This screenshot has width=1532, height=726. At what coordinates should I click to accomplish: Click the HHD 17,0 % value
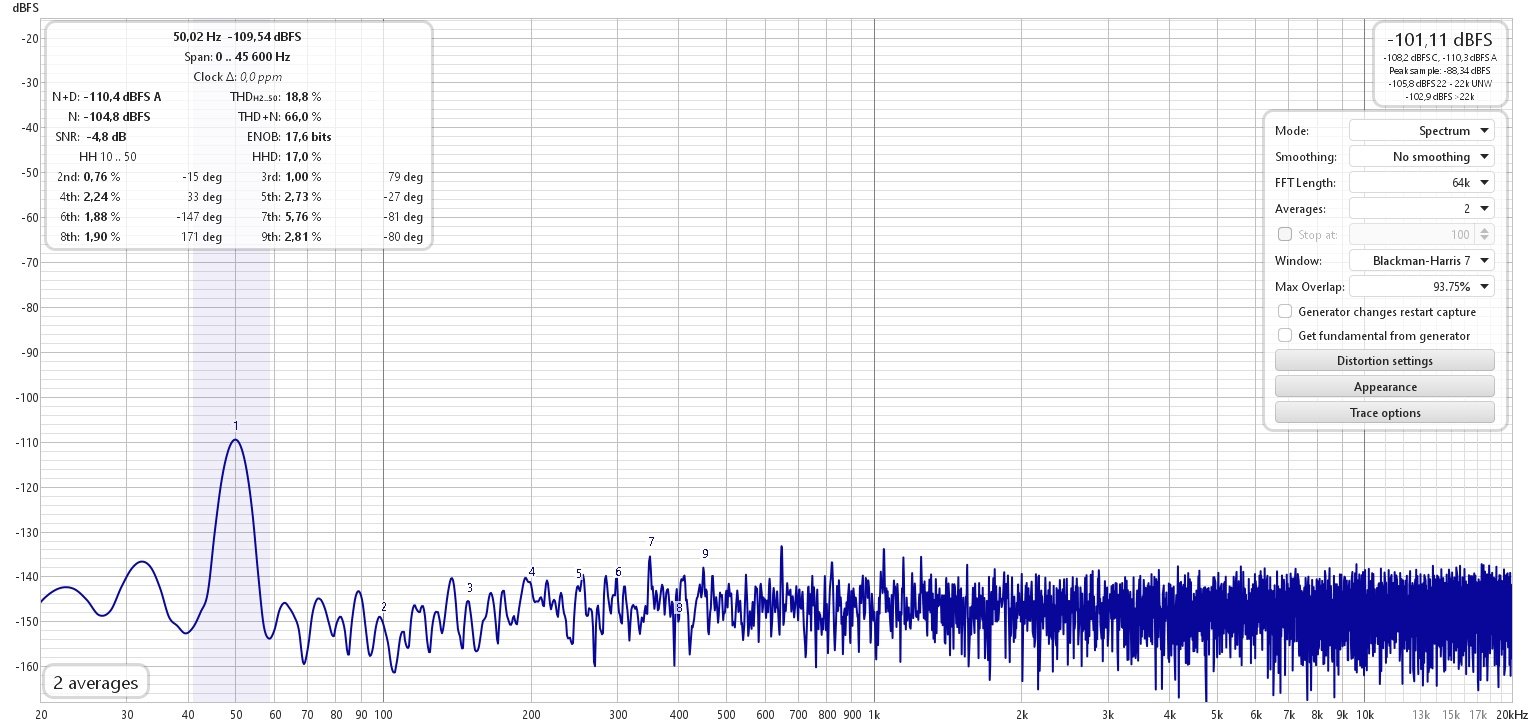[303, 157]
